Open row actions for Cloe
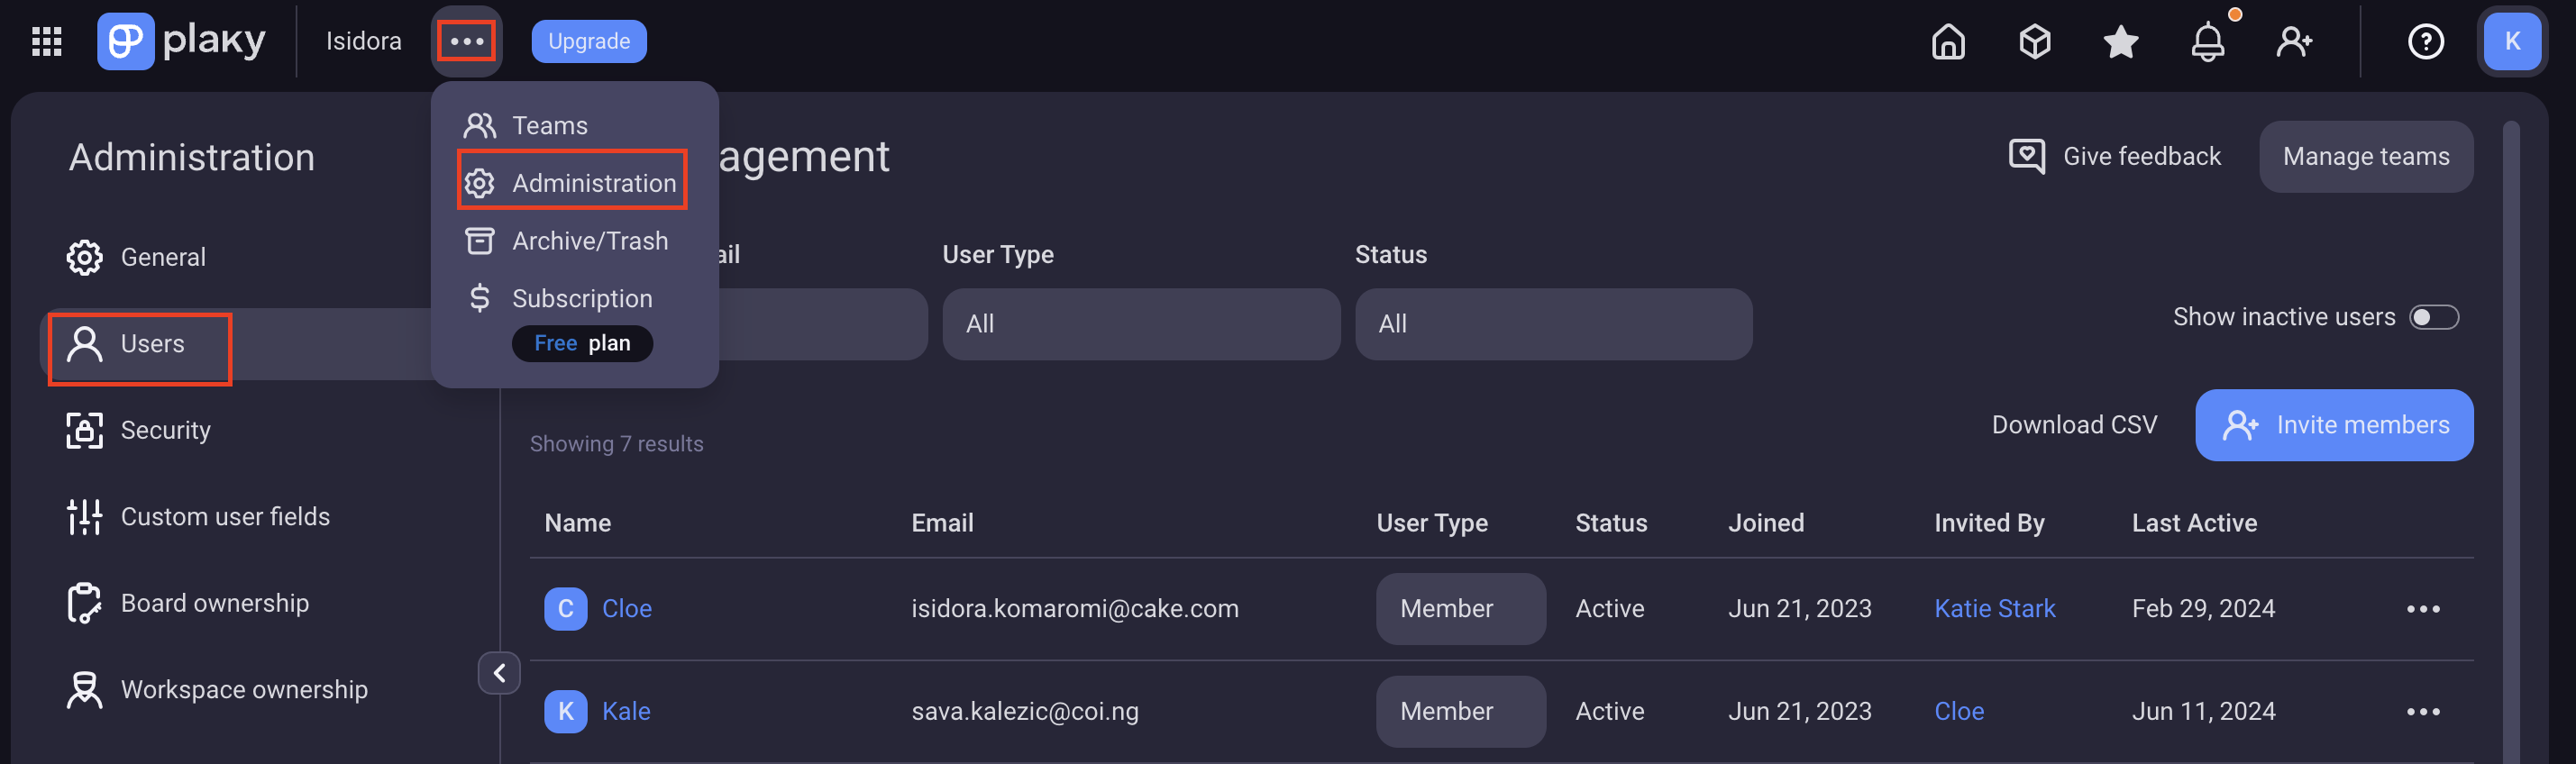Viewport: 2576px width, 764px height. tap(2423, 609)
